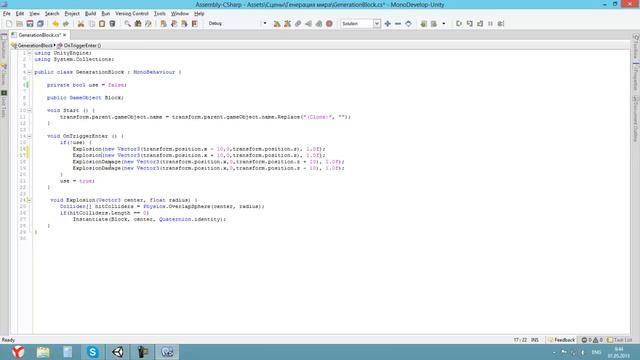Open the Tools menu
Image resolution: width=640 pixels, height=360 pixels.
coord(160,13)
